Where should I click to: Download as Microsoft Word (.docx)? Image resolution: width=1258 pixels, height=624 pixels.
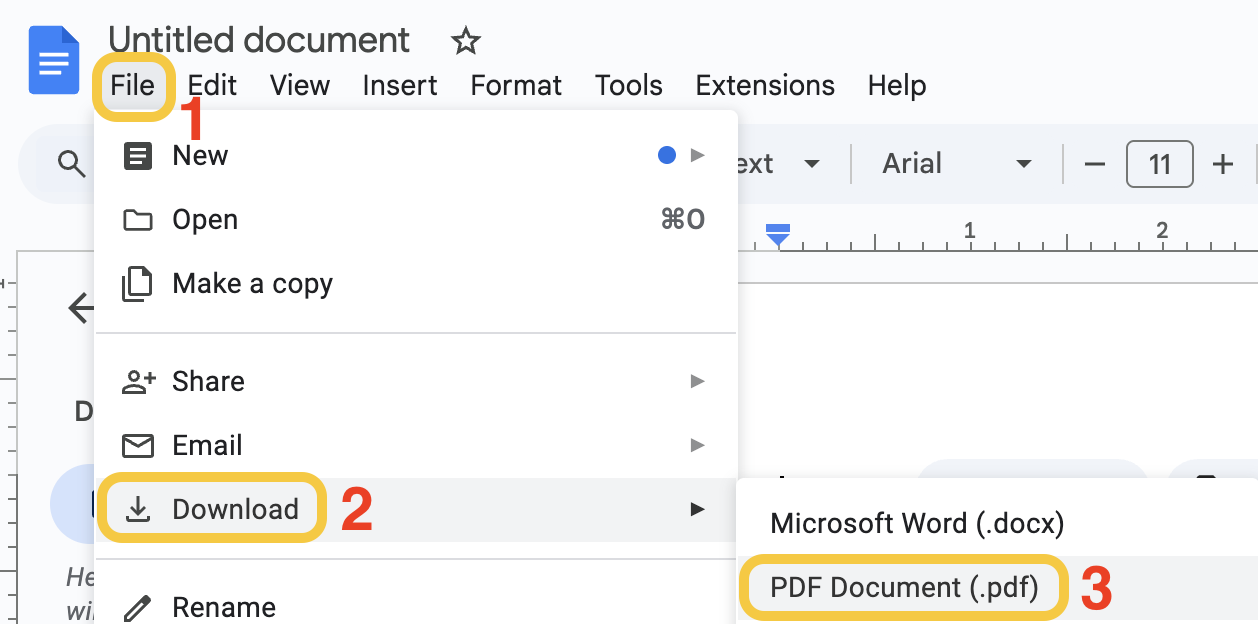[997, 523]
